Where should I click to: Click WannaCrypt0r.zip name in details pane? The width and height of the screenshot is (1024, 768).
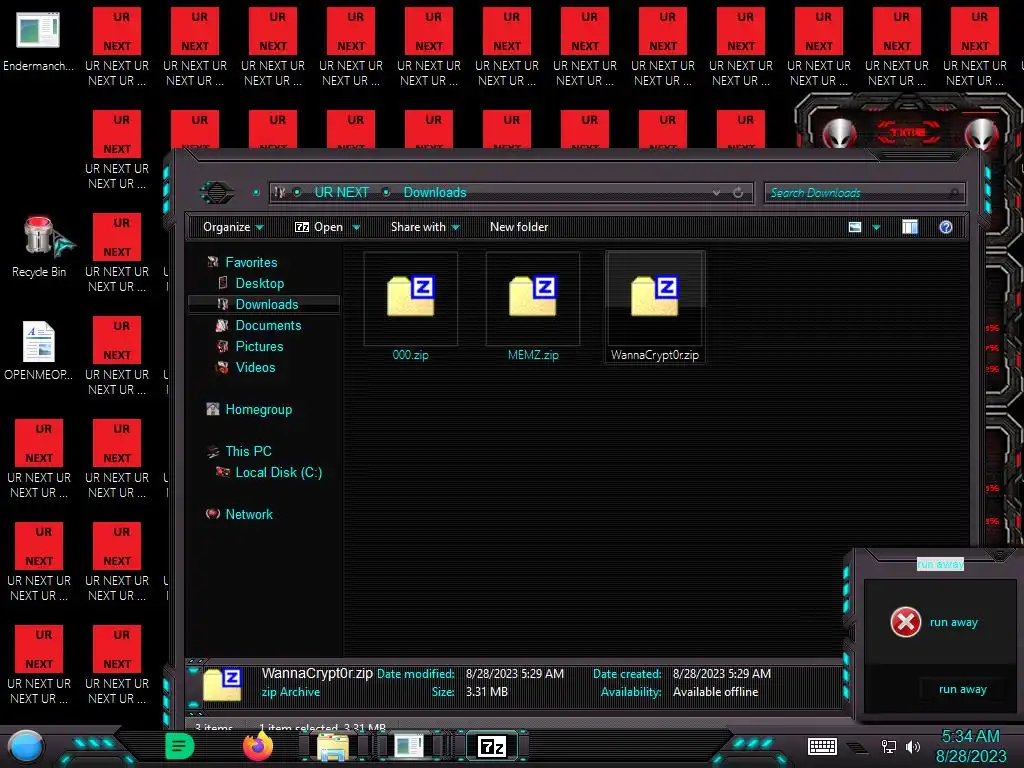317,673
